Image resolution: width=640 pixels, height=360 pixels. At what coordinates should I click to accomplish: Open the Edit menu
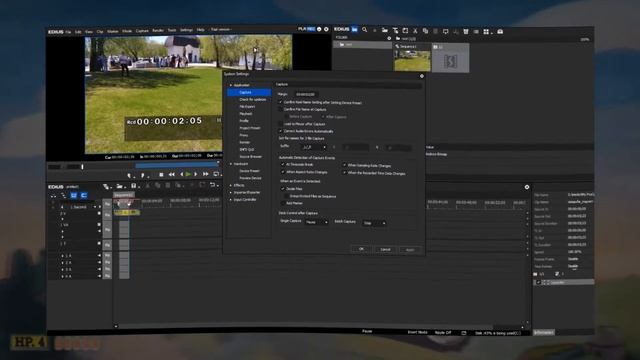[78, 32]
